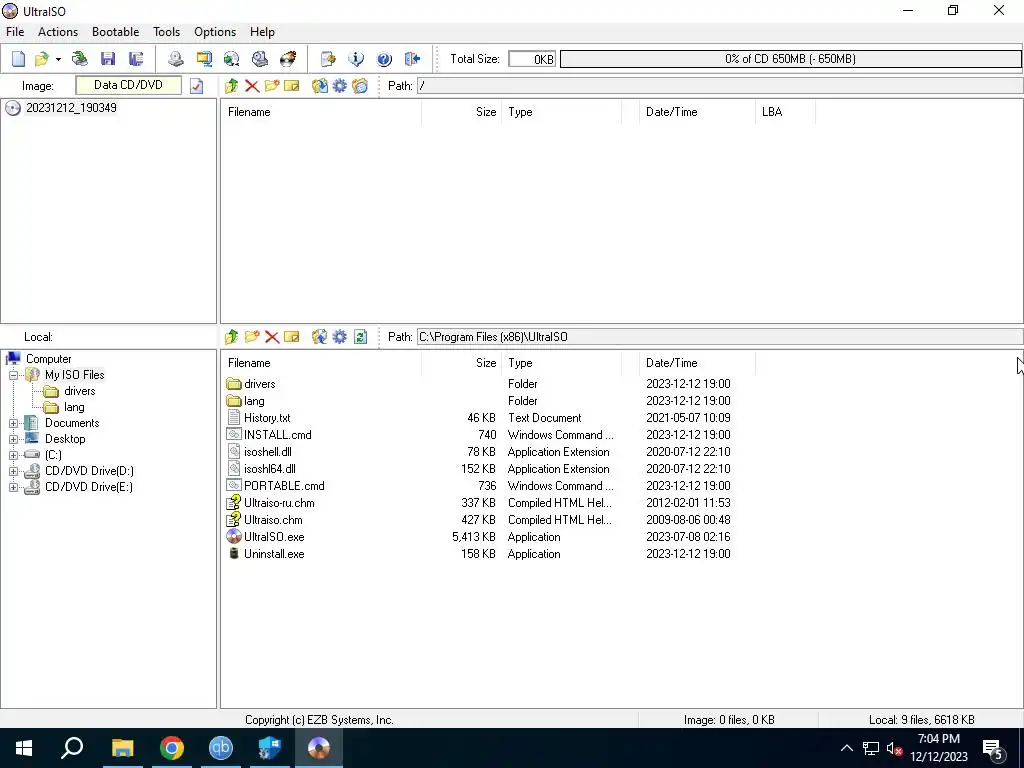The height and width of the screenshot is (768, 1024).
Task: Expand the Desktop tree node
Action: [x=13, y=440]
